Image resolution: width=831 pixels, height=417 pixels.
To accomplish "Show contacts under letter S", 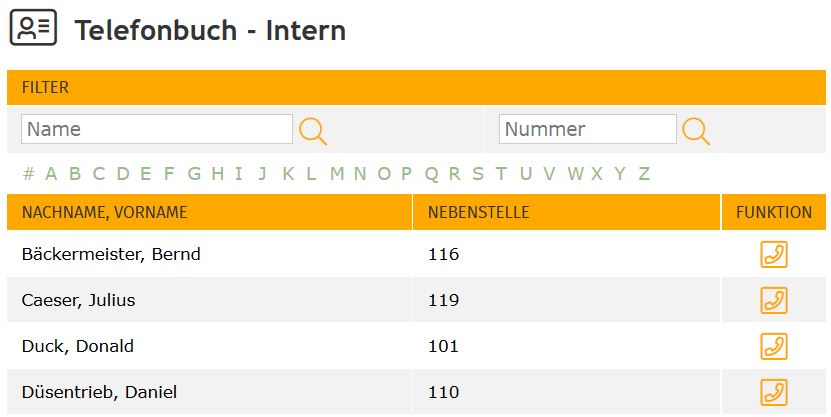I will tap(478, 174).
